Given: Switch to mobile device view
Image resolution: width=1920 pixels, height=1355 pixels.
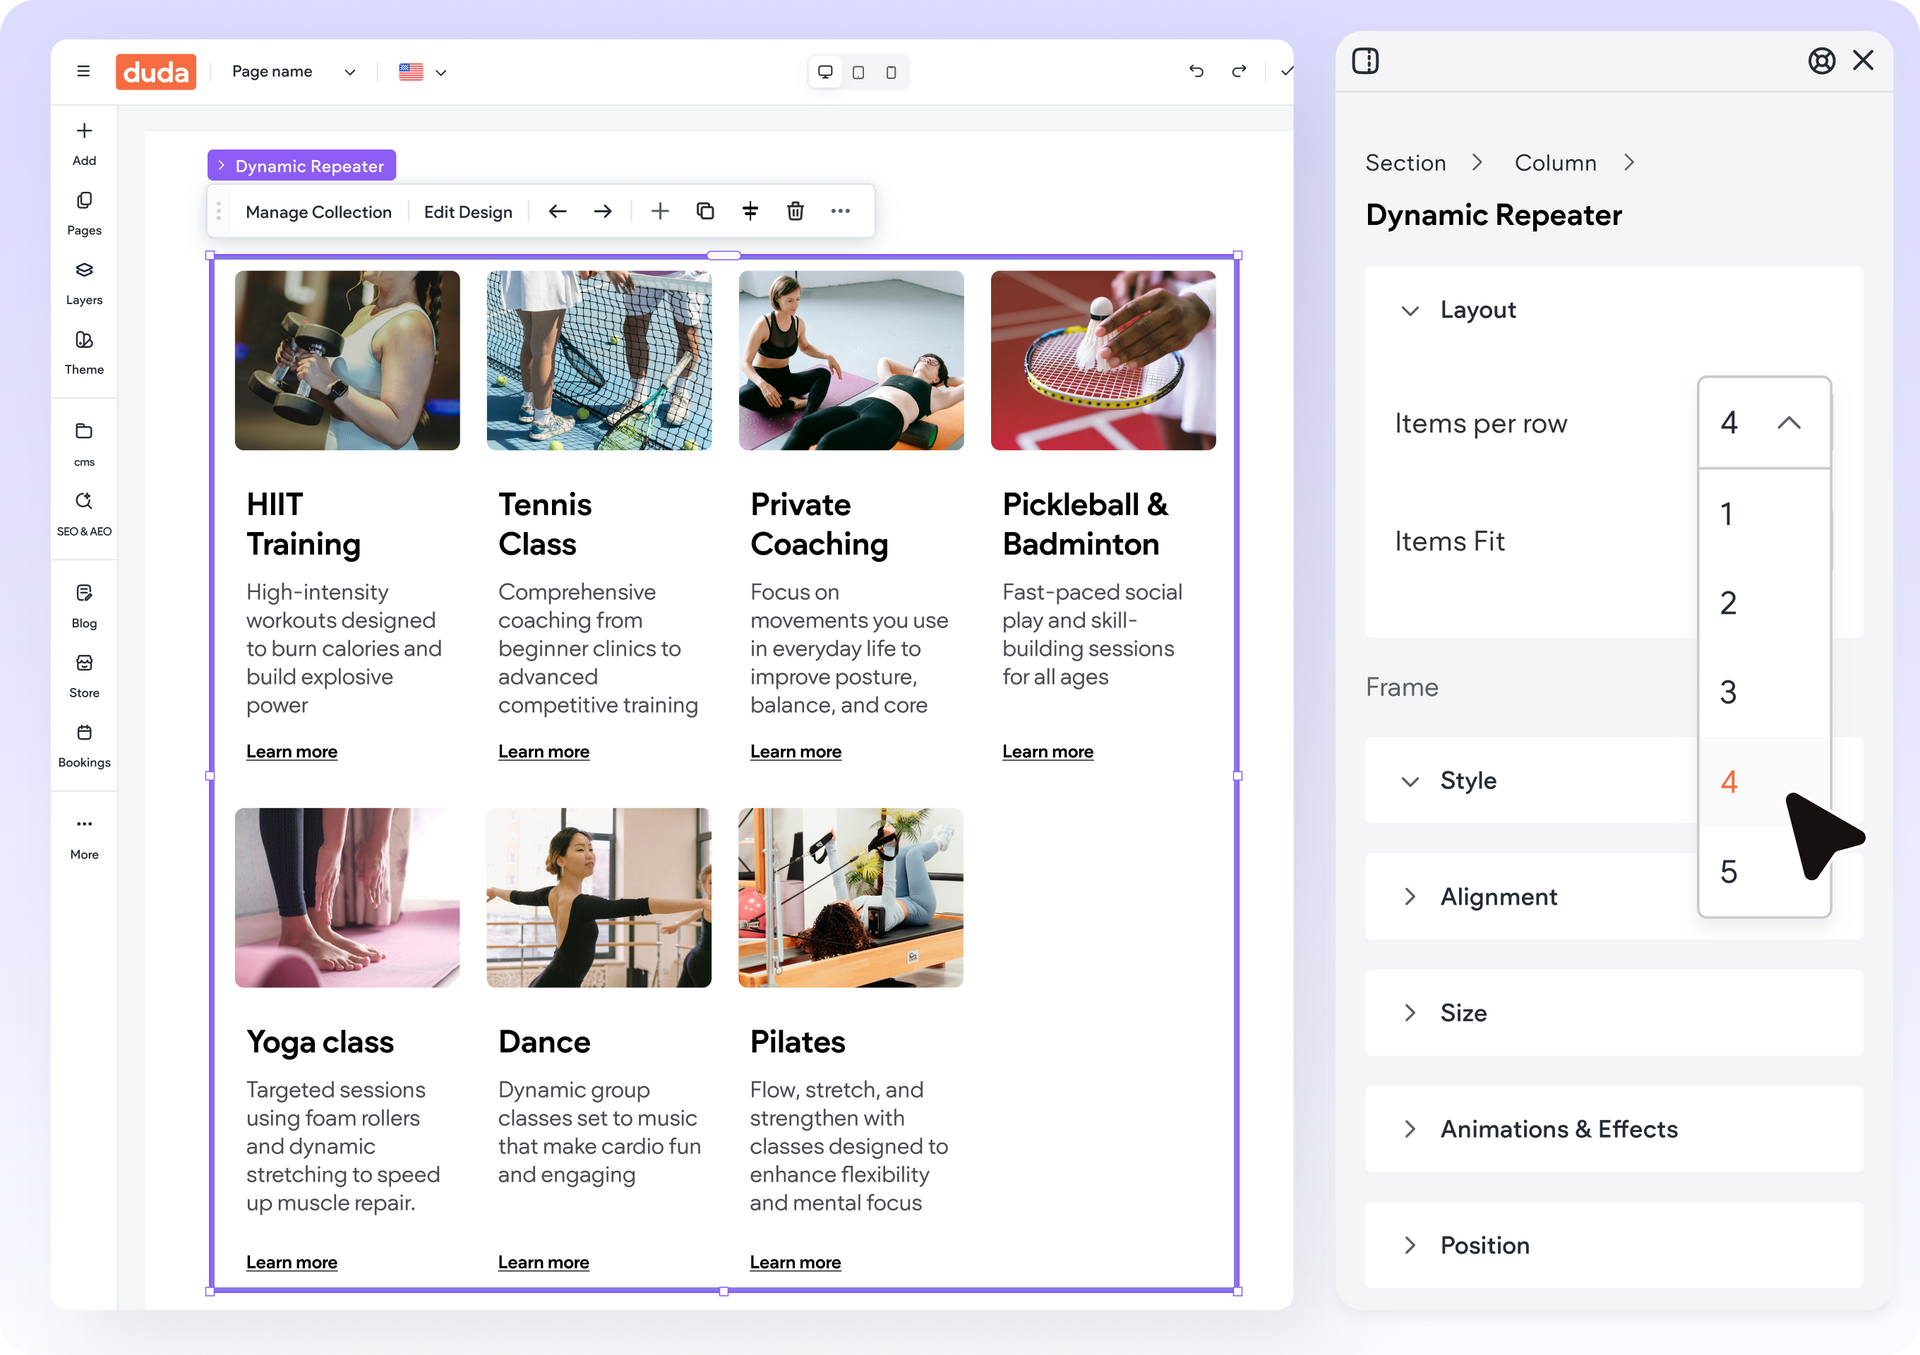Looking at the screenshot, I should [891, 72].
